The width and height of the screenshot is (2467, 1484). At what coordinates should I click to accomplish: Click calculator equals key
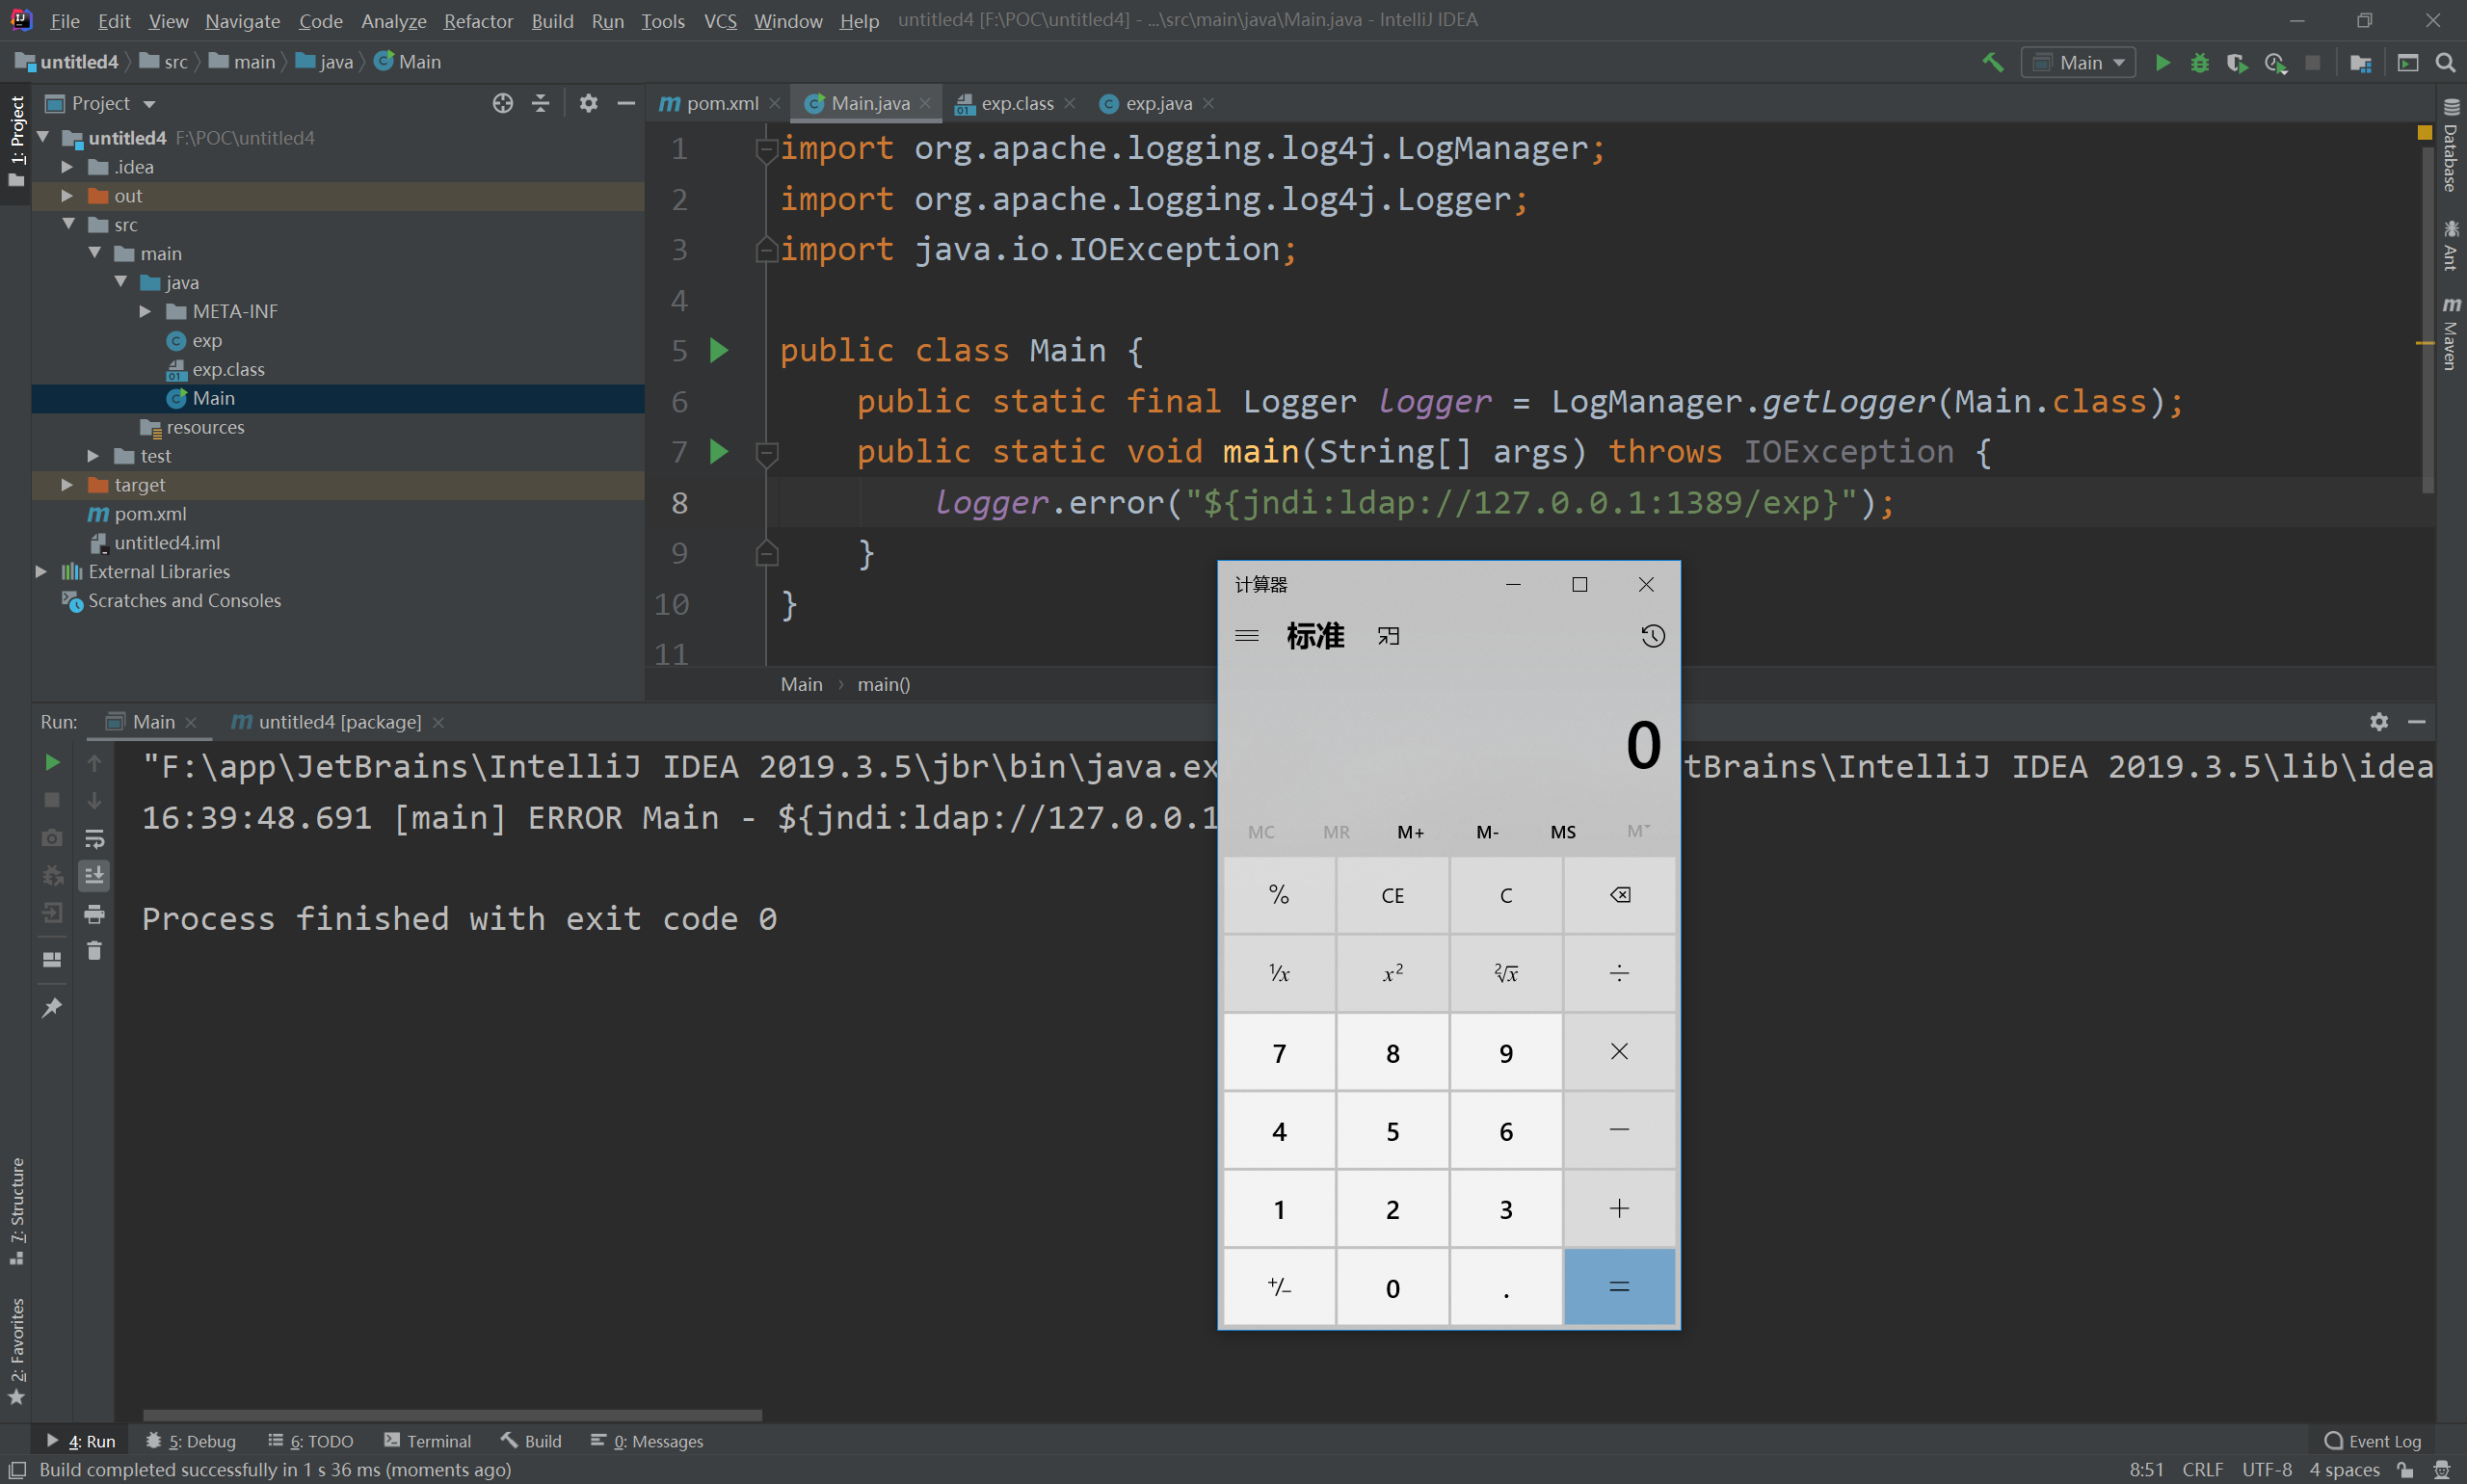[x=1619, y=1286]
